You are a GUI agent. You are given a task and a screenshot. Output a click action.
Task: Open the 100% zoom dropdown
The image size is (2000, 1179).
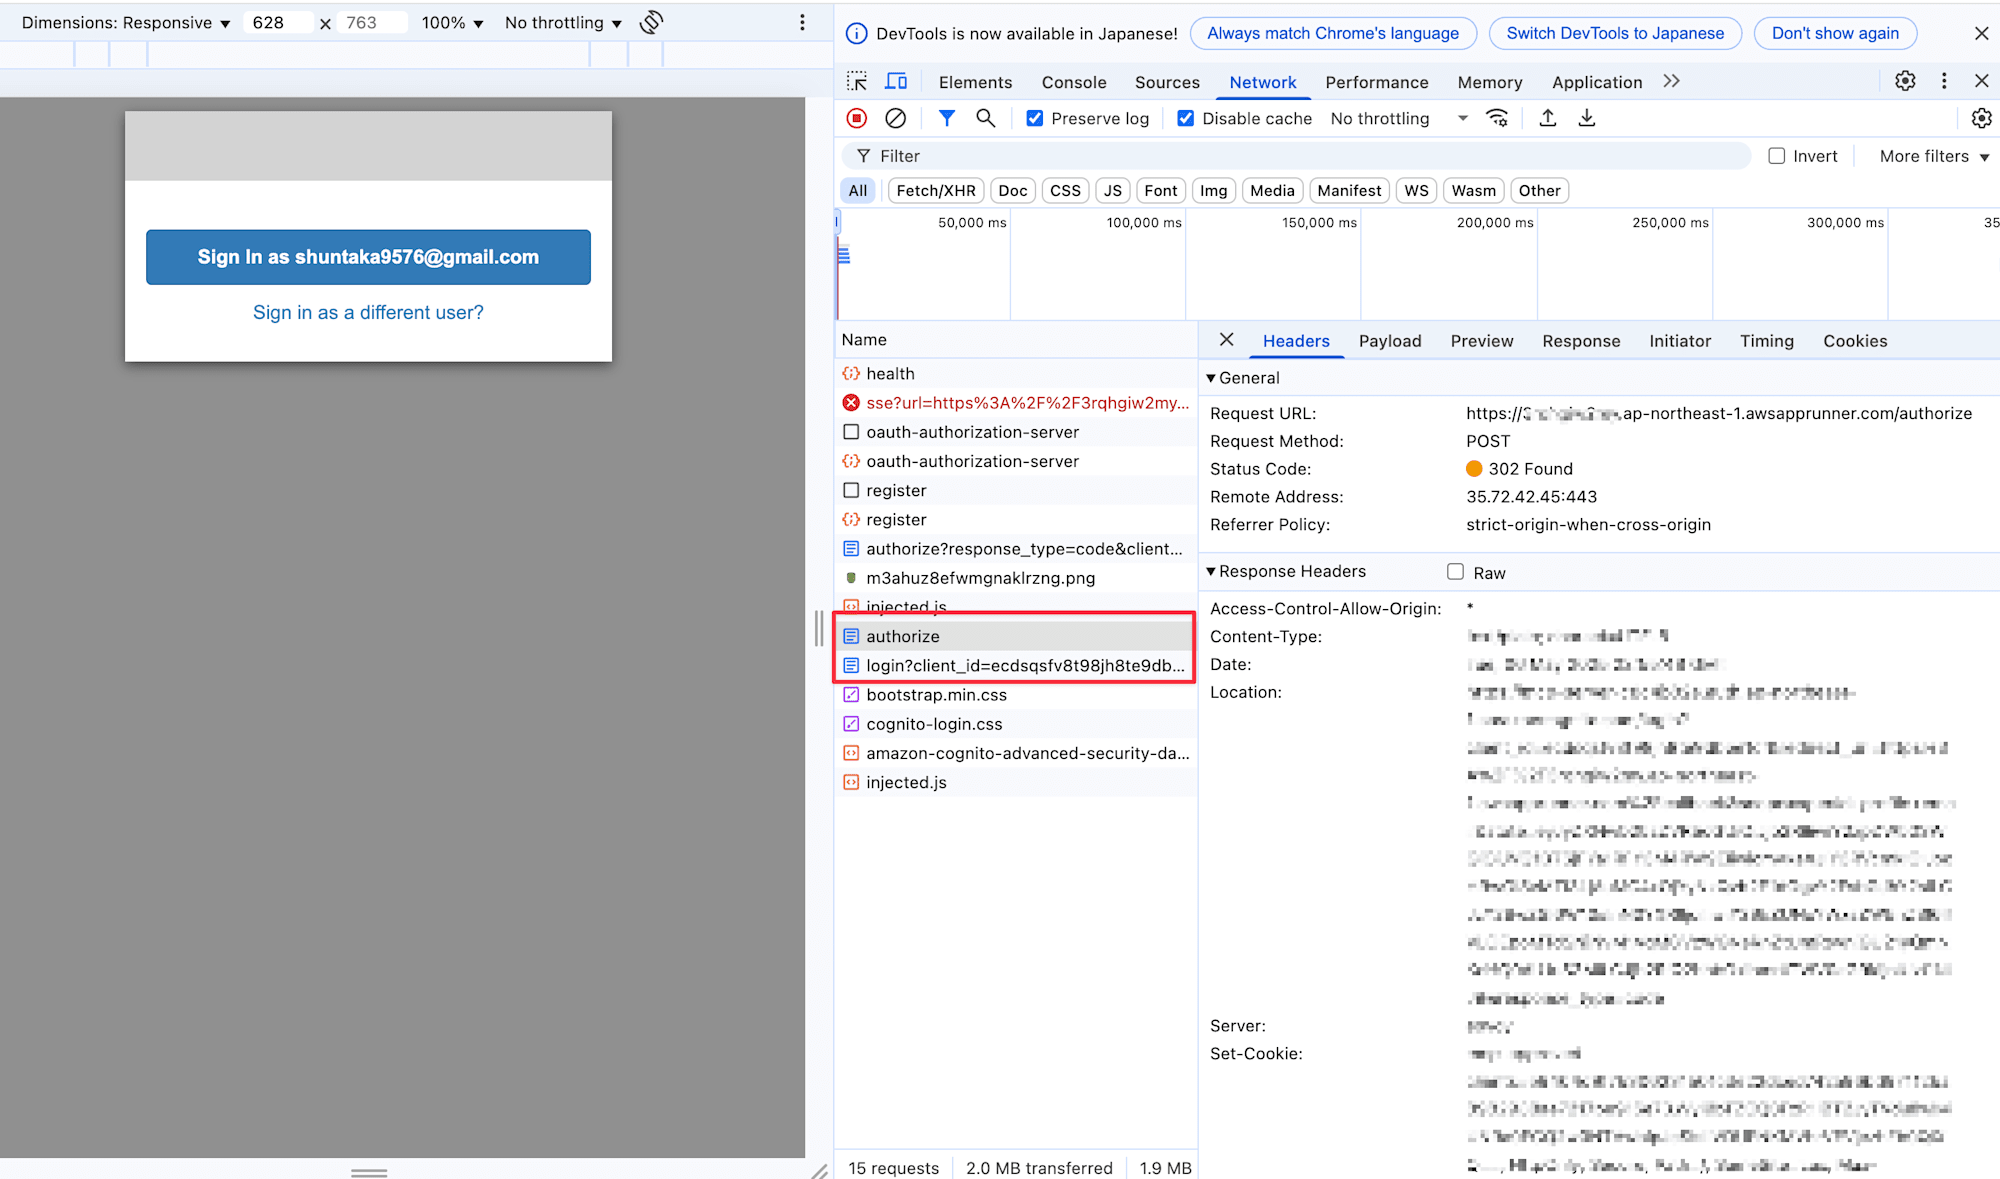(x=452, y=22)
